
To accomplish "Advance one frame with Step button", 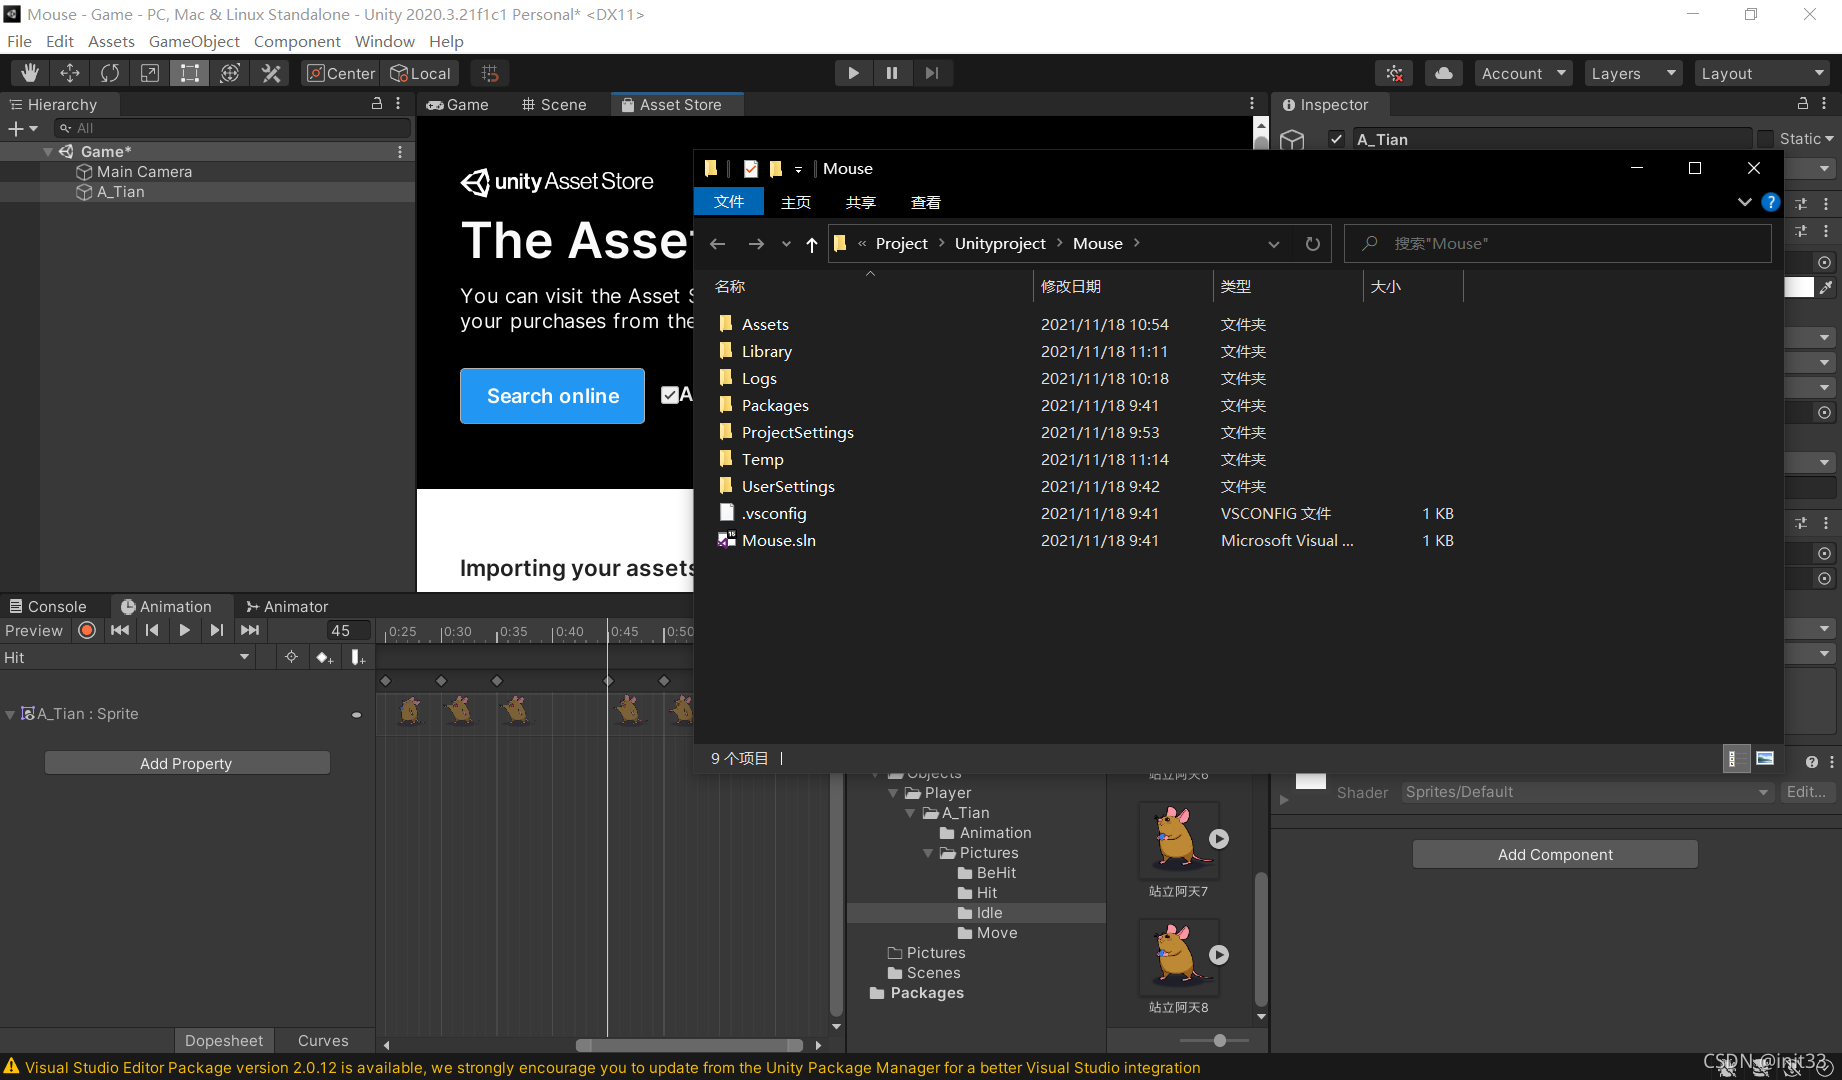I will 932,73.
